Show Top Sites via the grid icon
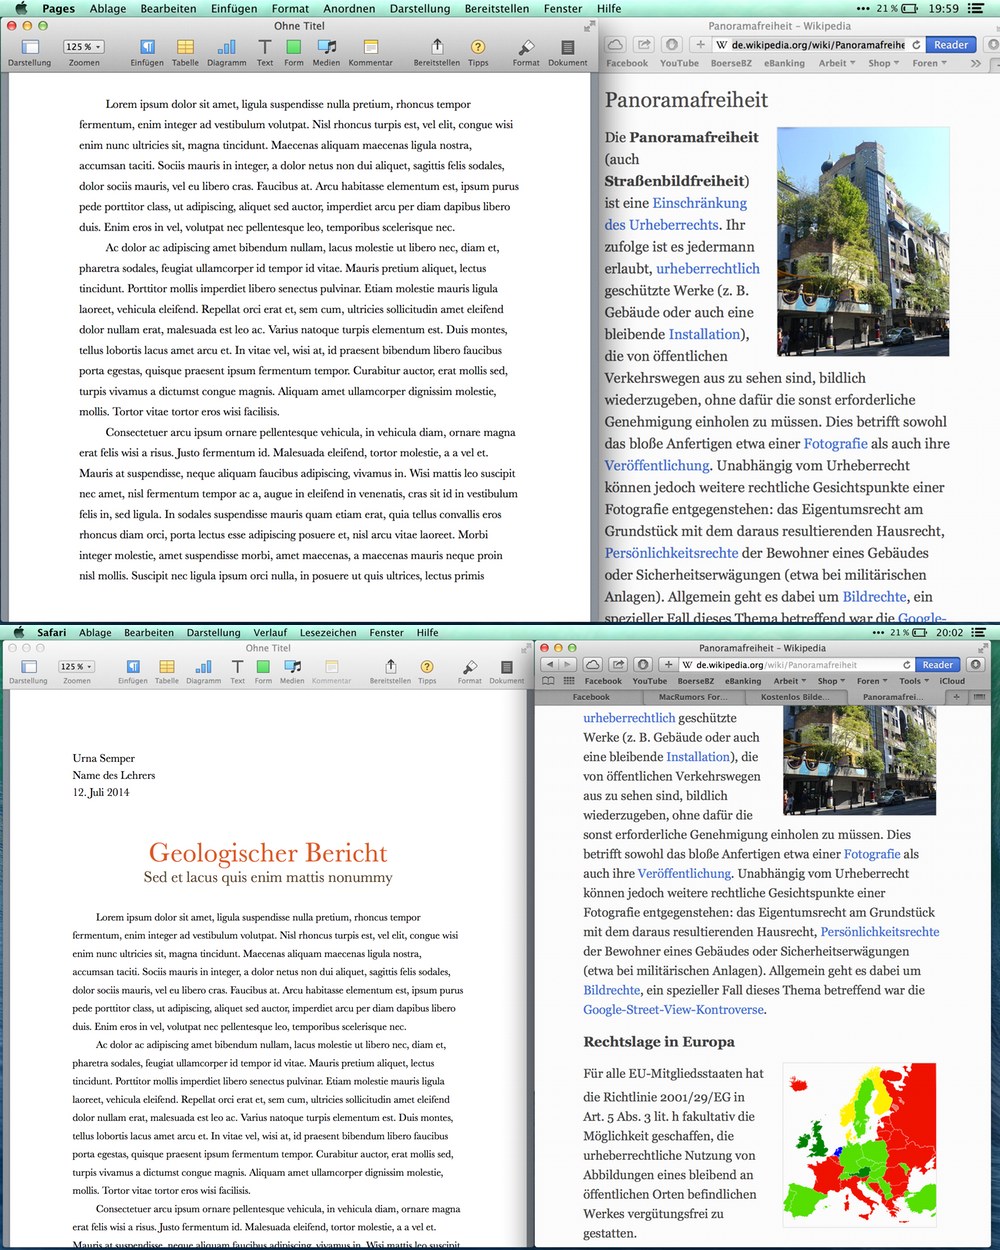This screenshot has height=1250, width=1000. (x=569, y=681)
